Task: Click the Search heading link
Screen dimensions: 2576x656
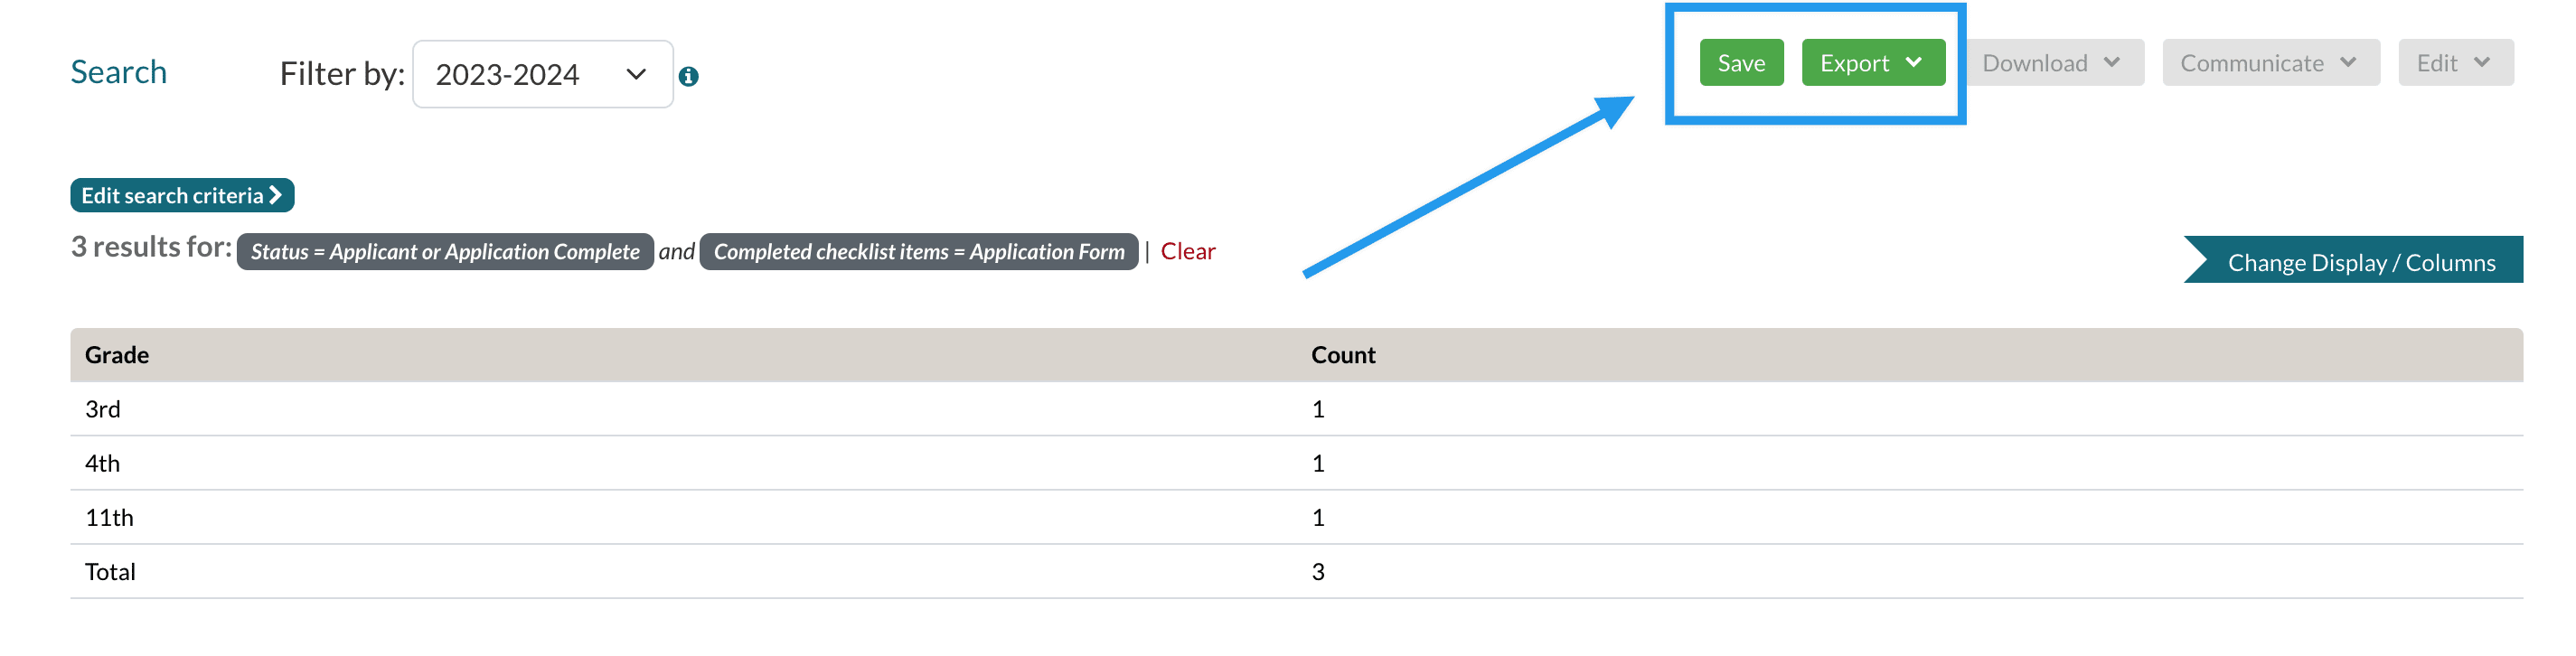Action: 118,72
